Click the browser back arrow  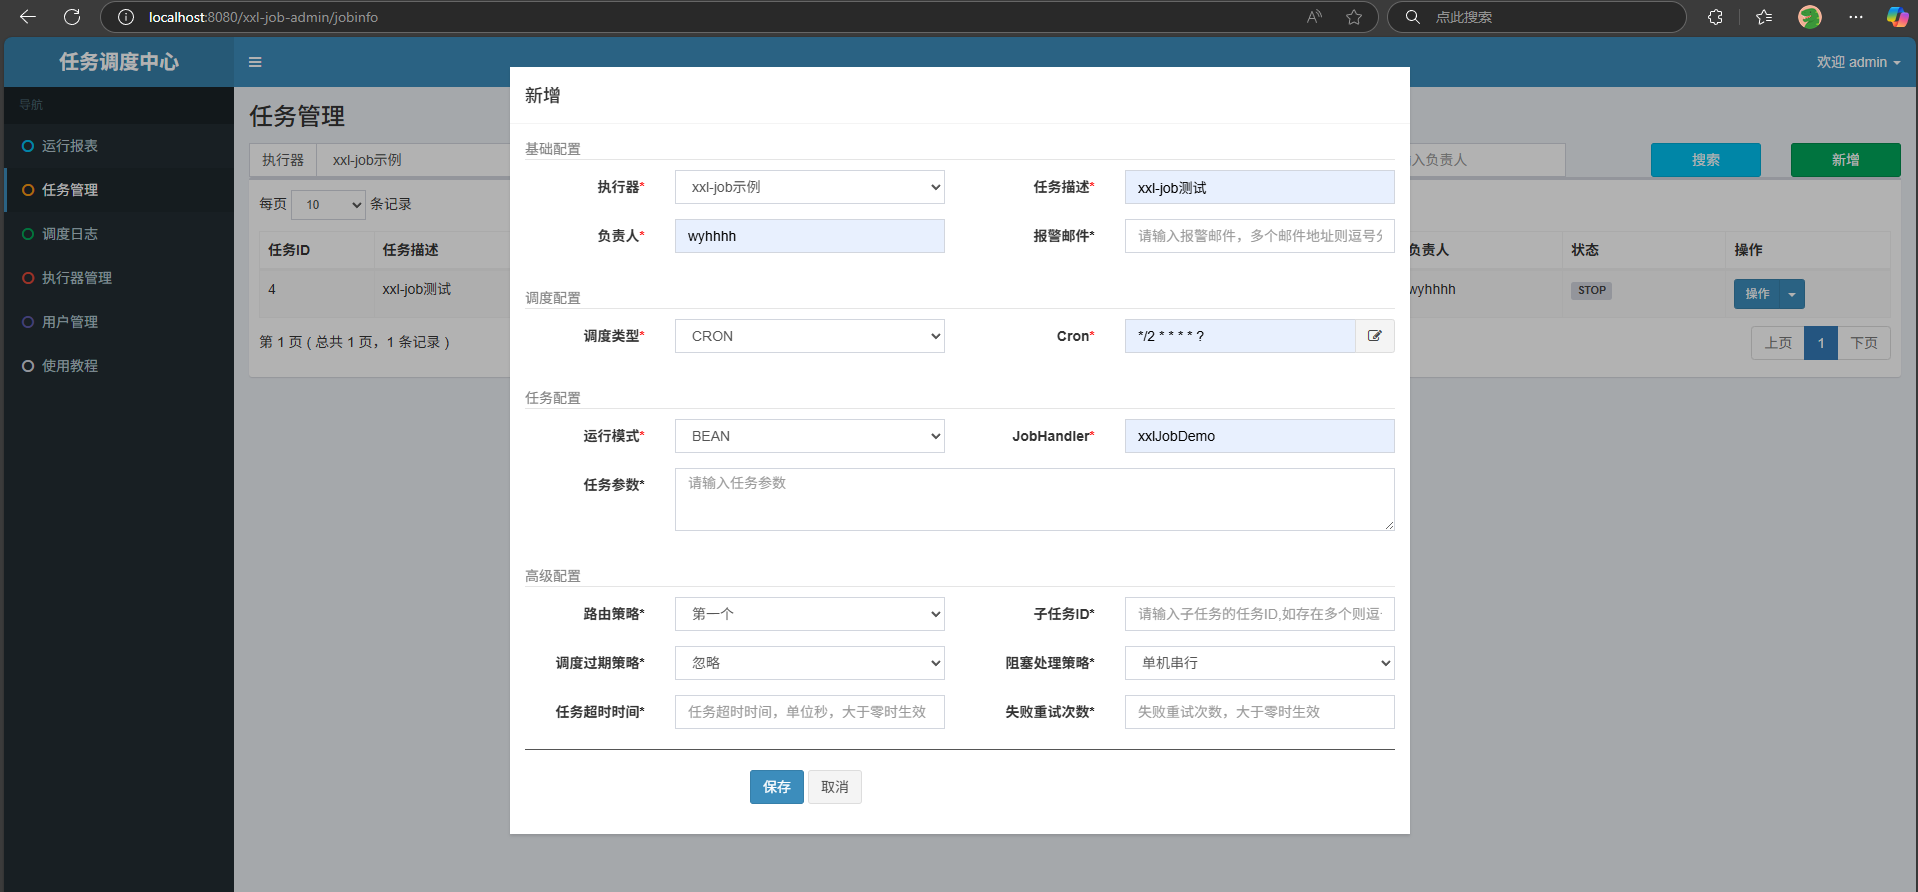pos(28,17)
